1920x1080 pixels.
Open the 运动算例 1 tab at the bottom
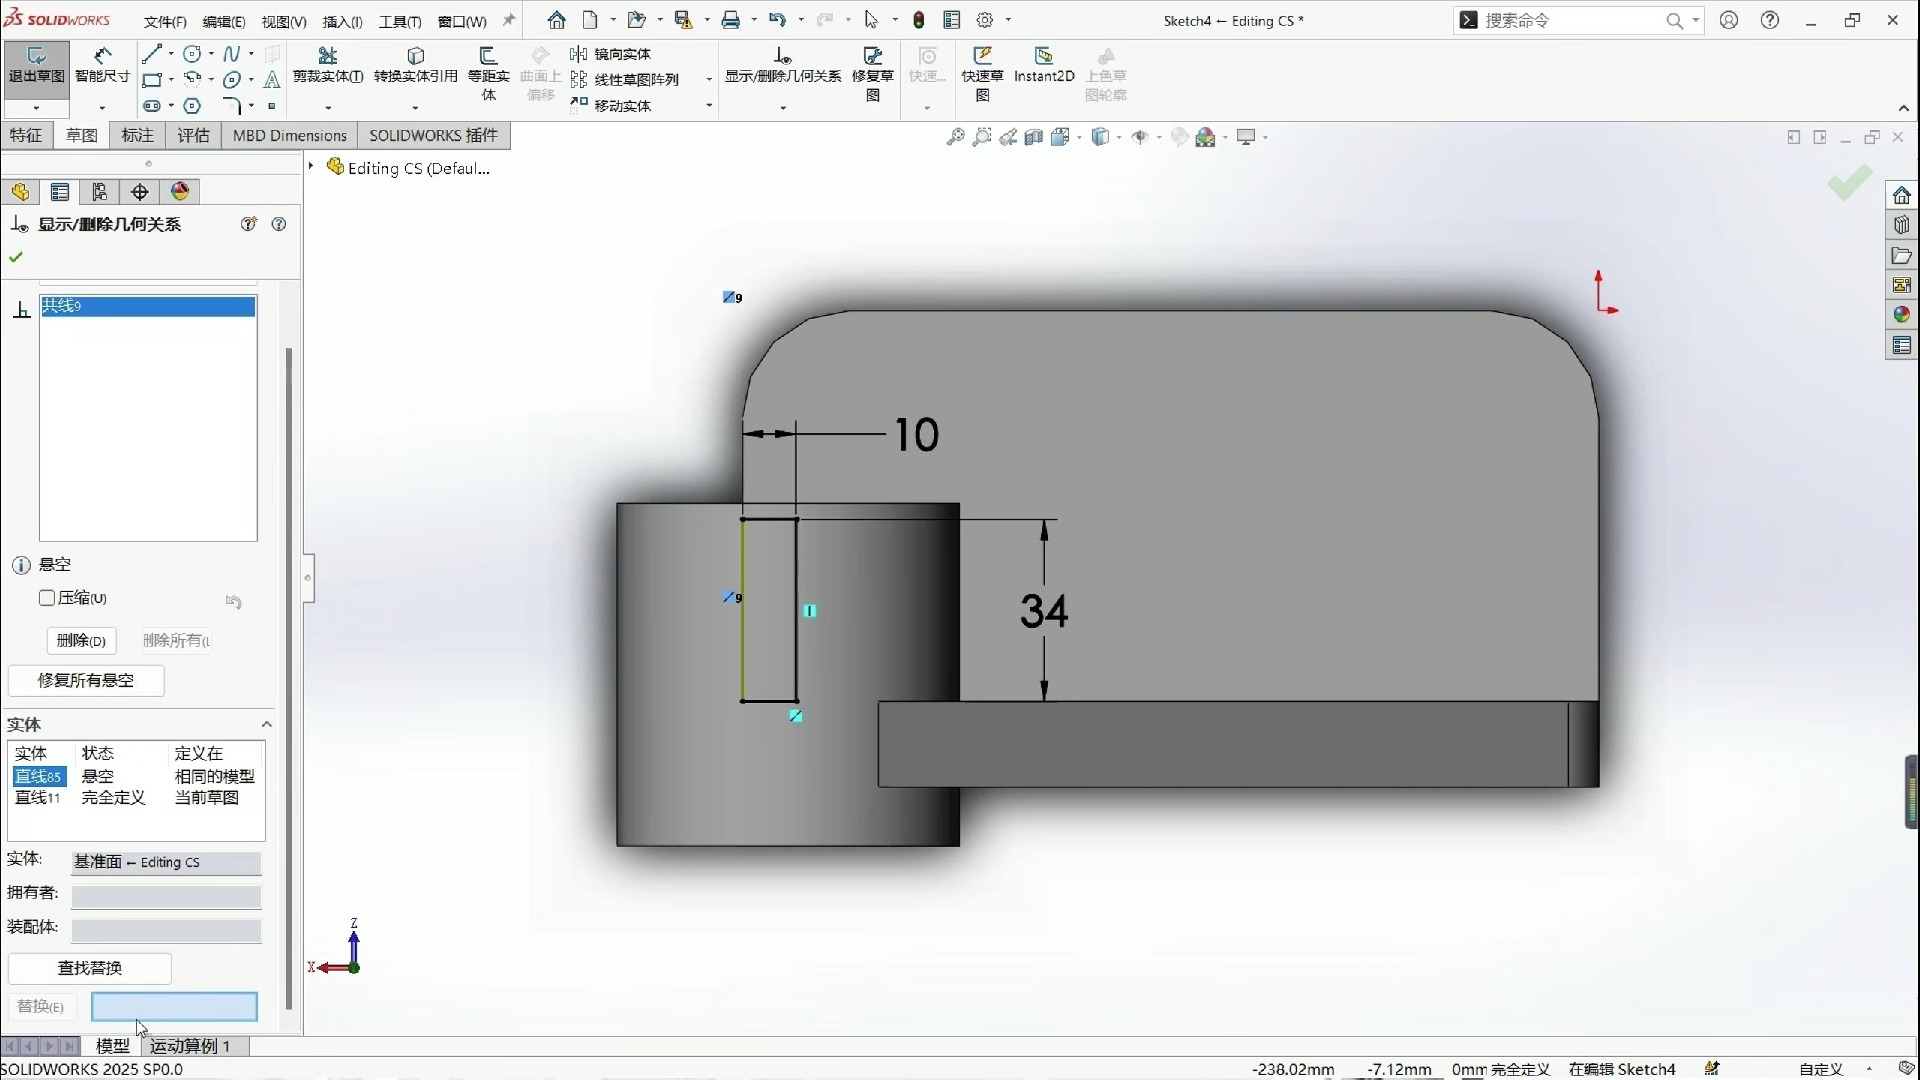point(191,1046)
